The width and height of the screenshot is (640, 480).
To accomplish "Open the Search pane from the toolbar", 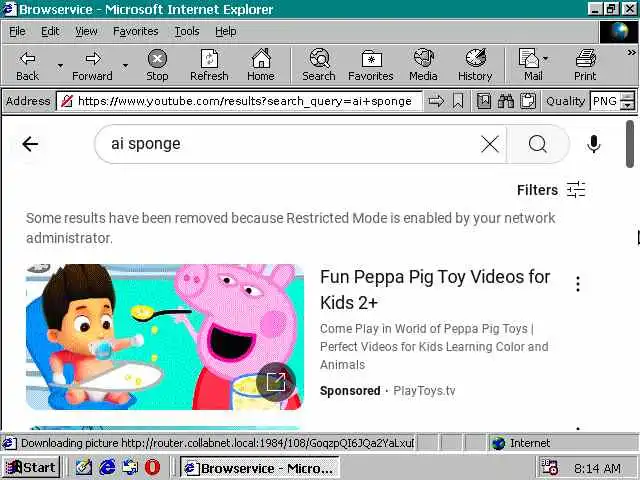I will [x=319, y=65].
